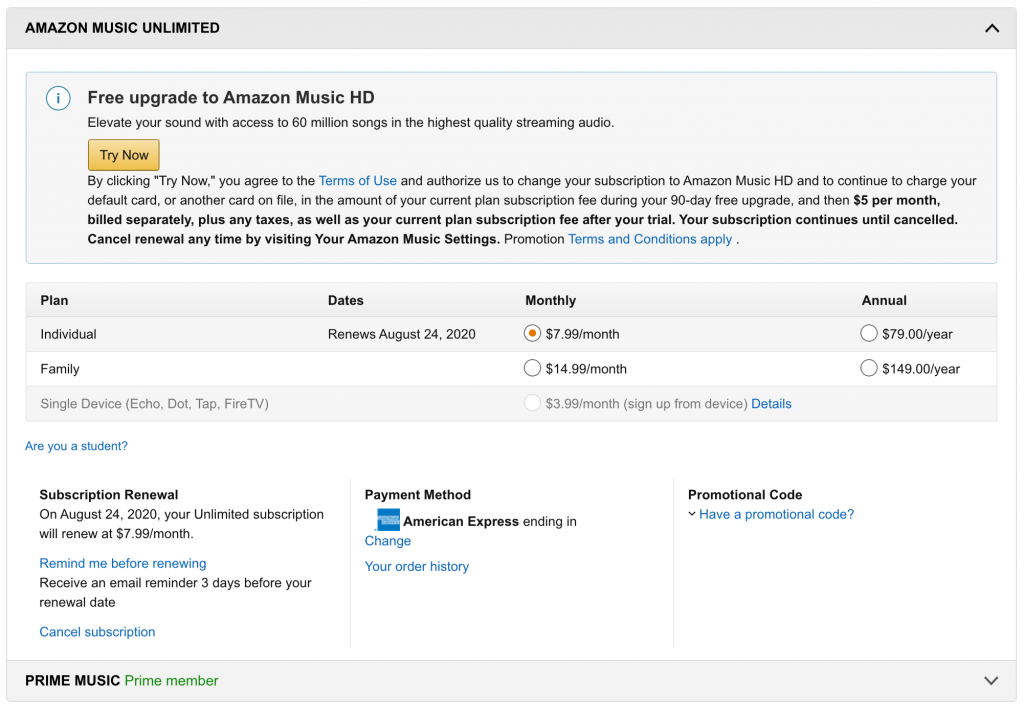This screenshot has height=709, width=1024.
Task: Click the Promotional Code heading
Action: point(745,495)
